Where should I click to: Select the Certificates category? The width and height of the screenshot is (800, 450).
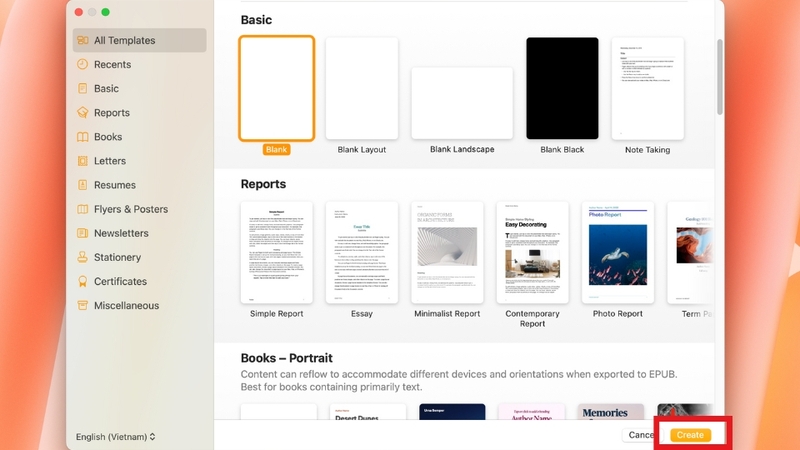(139, 281)
